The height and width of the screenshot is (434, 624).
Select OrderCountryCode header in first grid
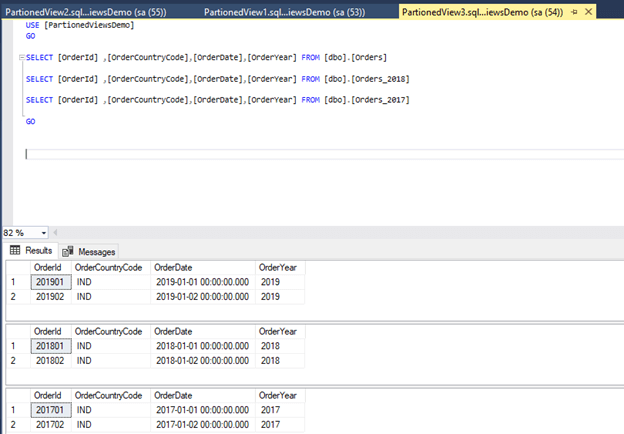pyautogui.click(x=111, y=267)
